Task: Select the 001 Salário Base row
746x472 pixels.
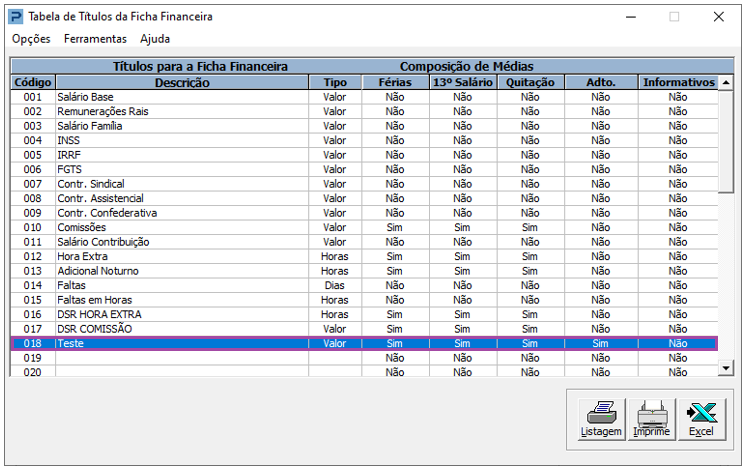Action: point(182,97)
